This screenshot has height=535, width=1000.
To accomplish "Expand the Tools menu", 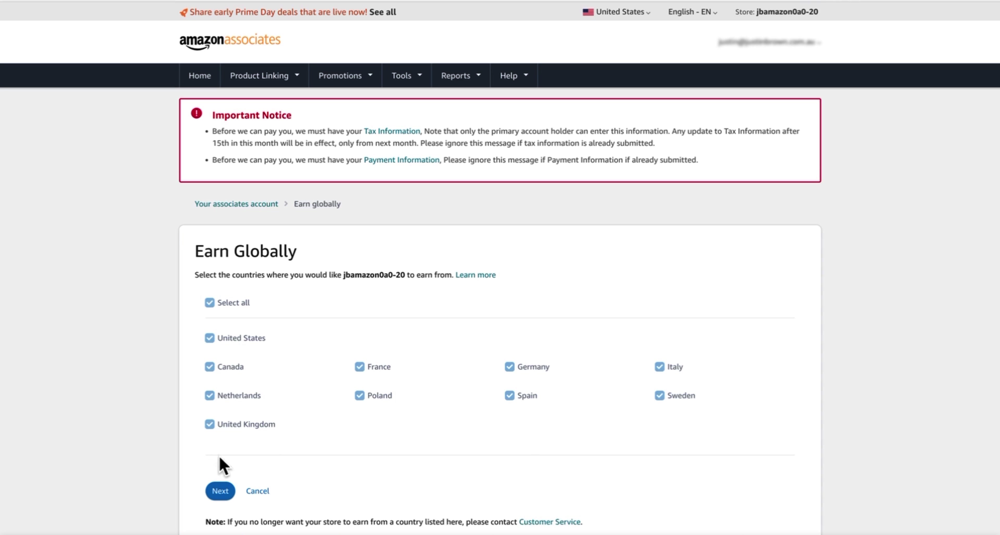I will click(x=406, y=75).
